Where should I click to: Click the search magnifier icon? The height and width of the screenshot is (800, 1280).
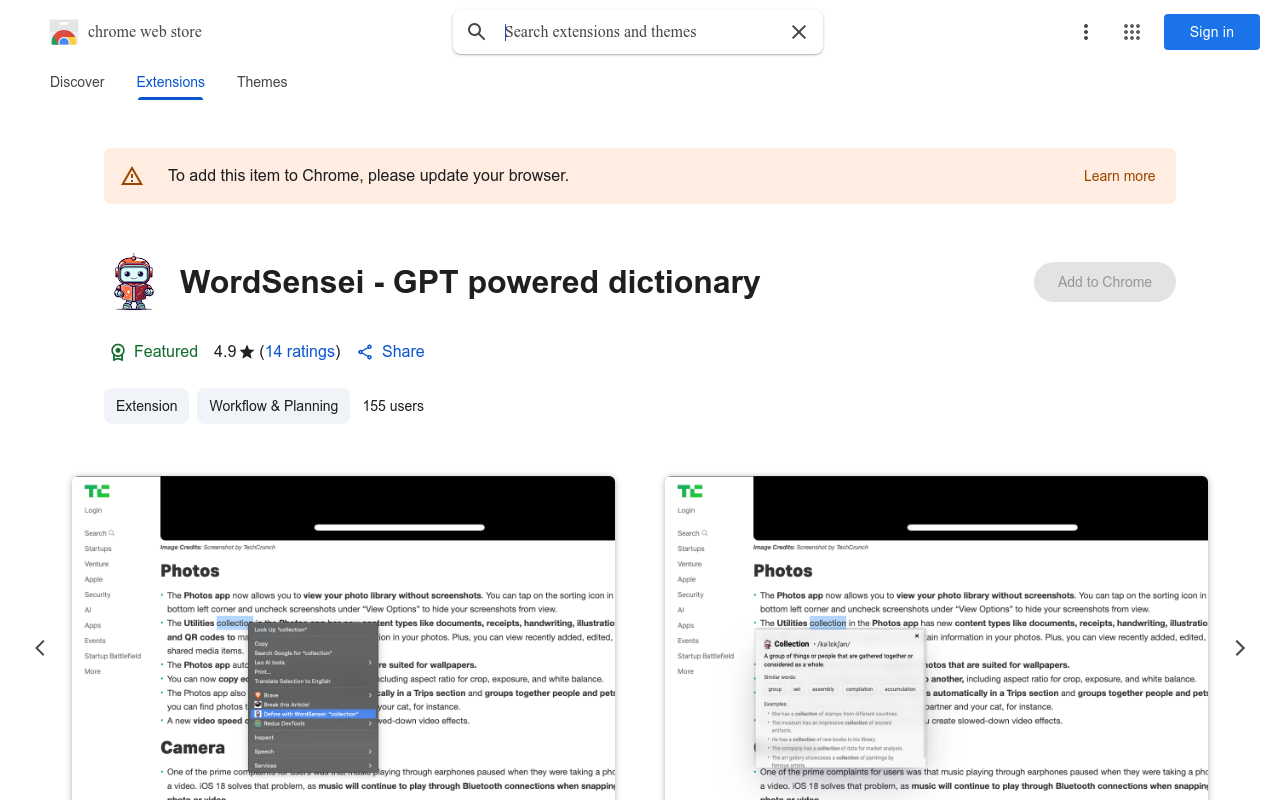(x=477, y=32)
